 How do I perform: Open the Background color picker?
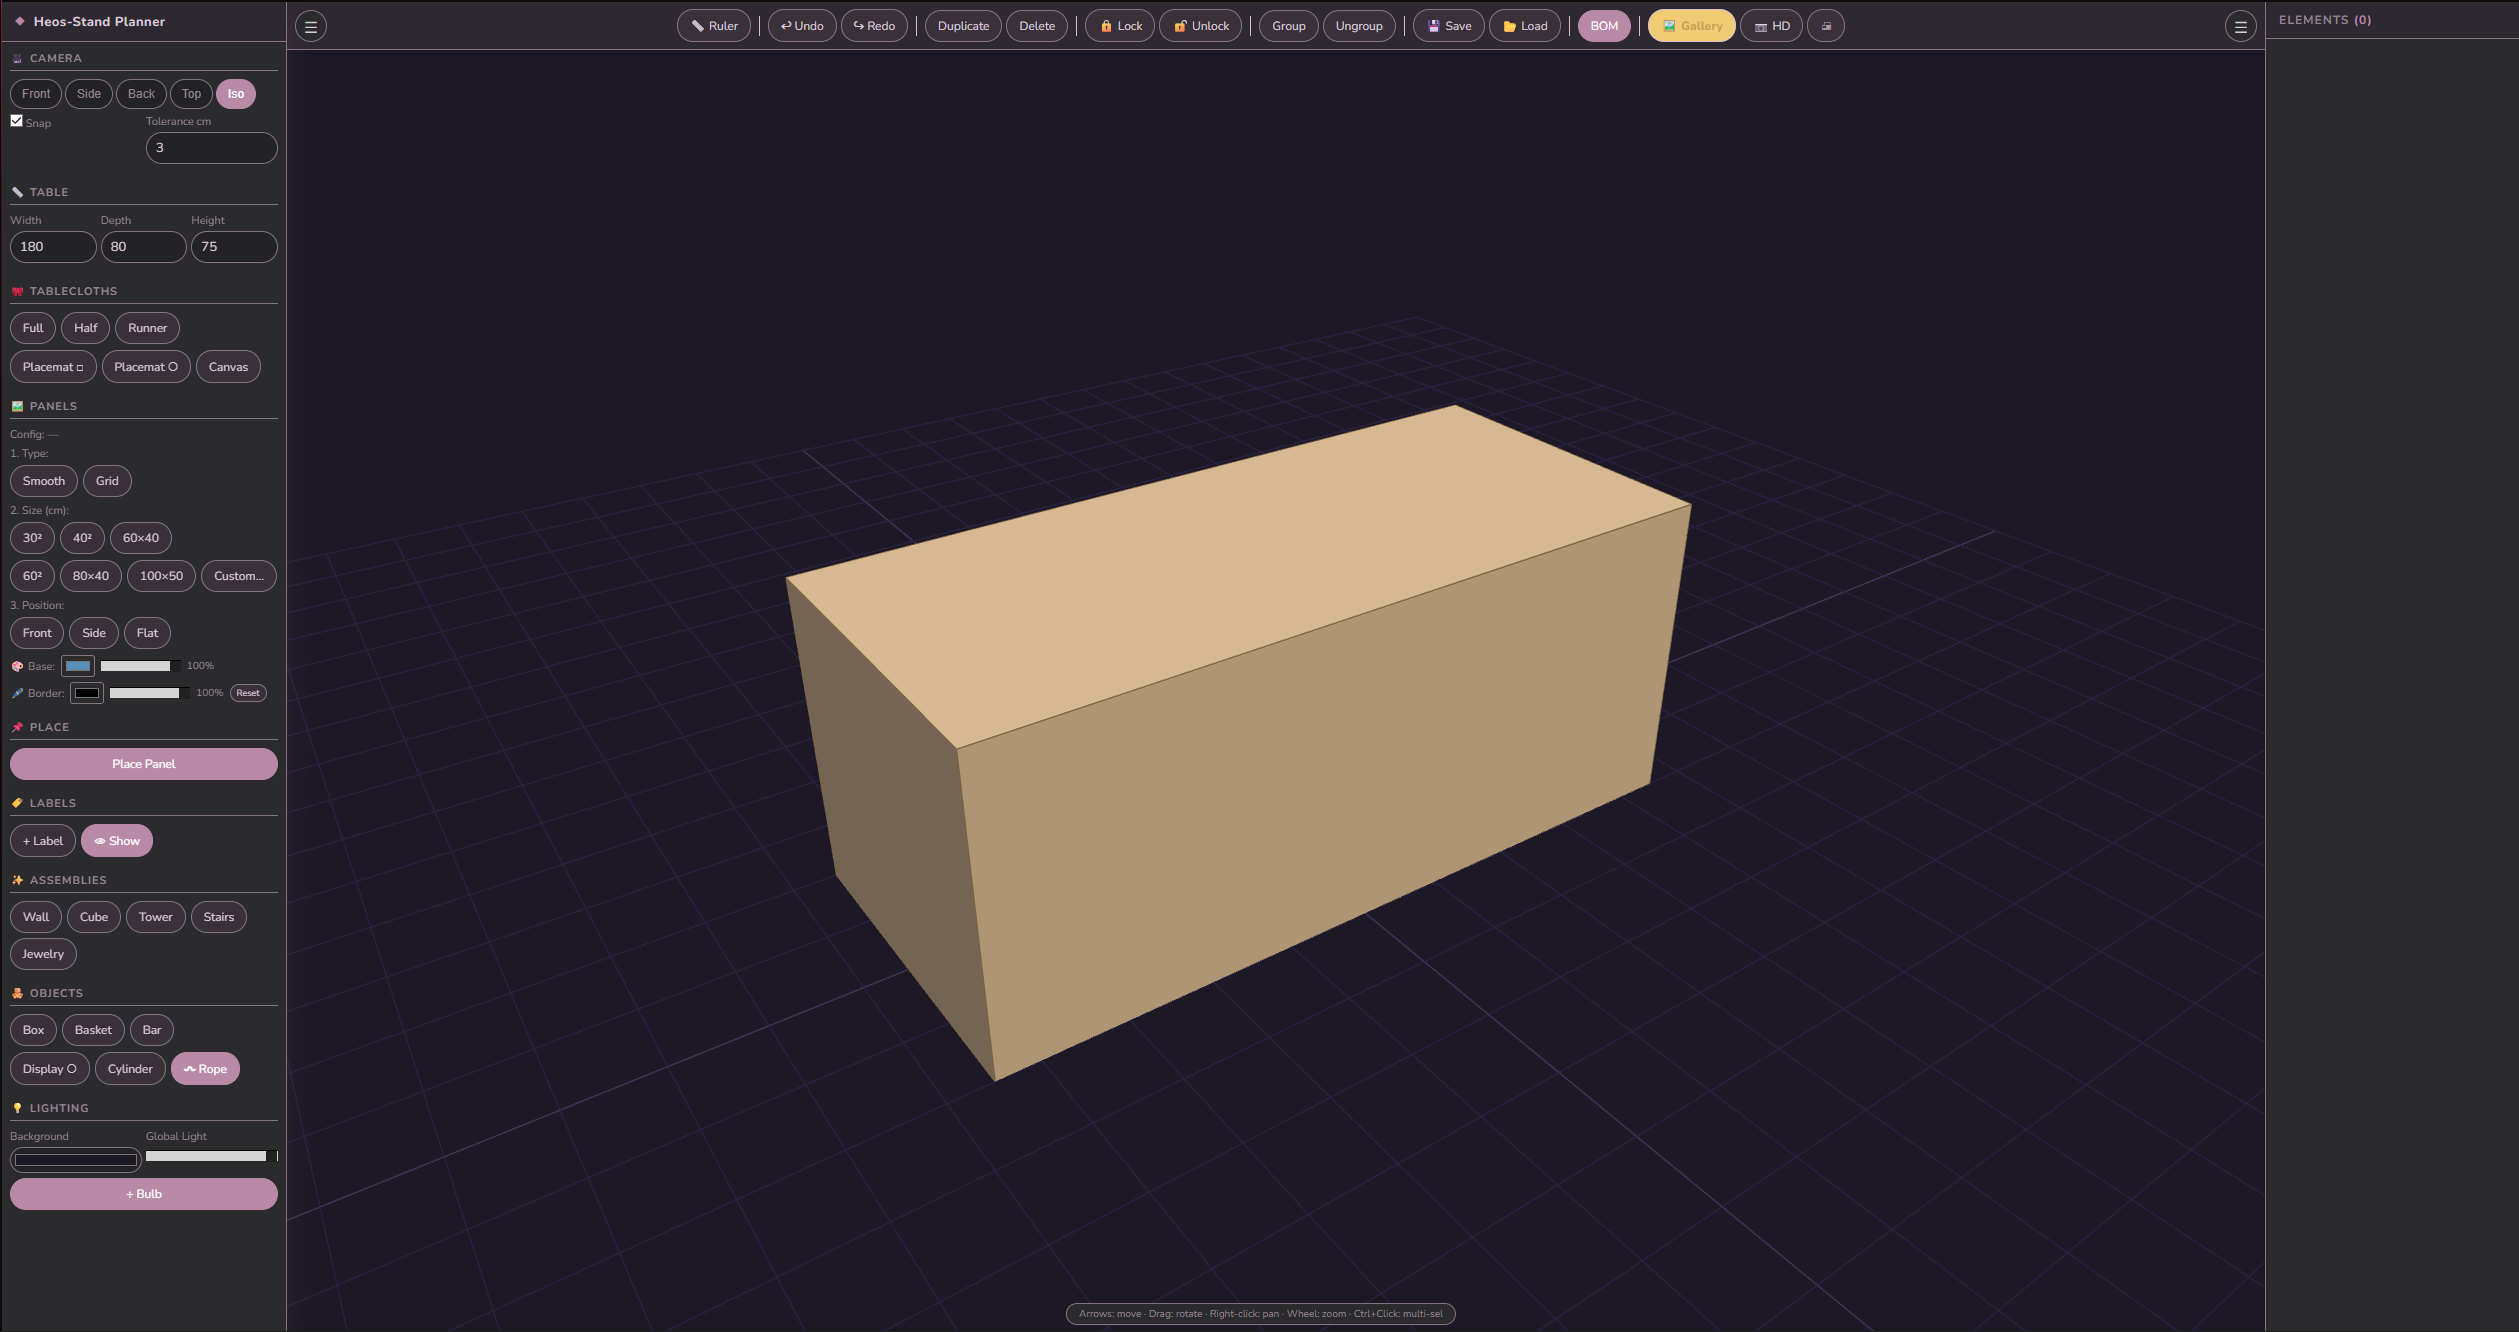pyautogui.click(x=76, y=1160)
